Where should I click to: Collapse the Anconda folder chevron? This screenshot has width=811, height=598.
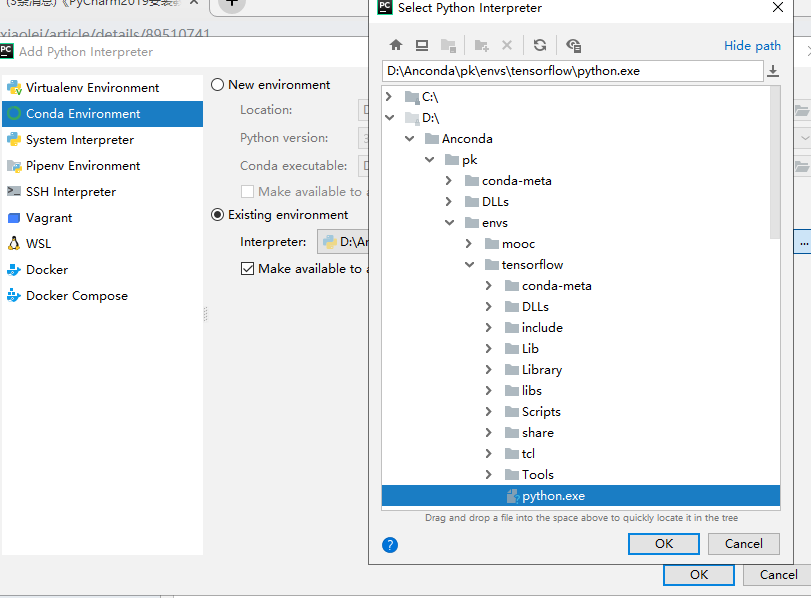410,139
